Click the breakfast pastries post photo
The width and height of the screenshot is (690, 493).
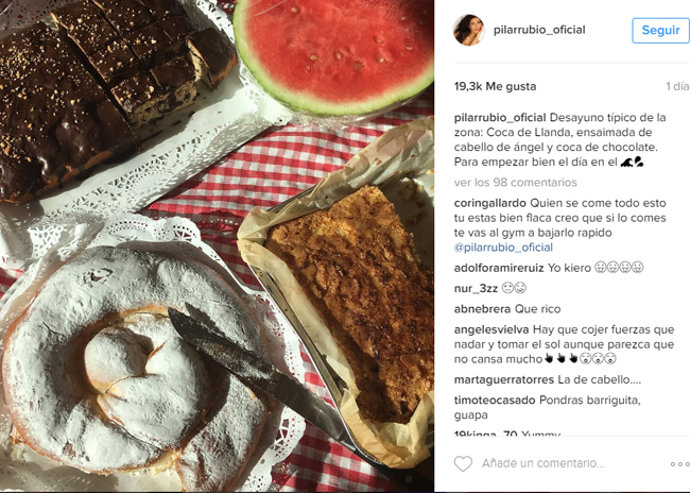coord(217,246)
